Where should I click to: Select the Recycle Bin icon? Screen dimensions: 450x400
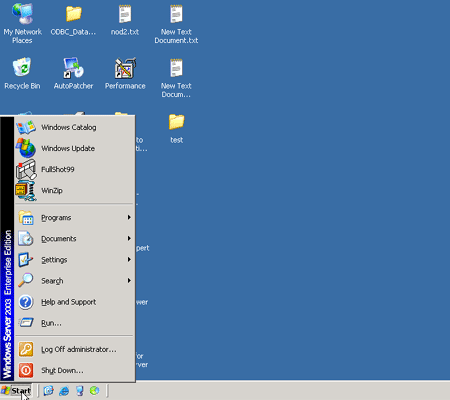[22, 74]
